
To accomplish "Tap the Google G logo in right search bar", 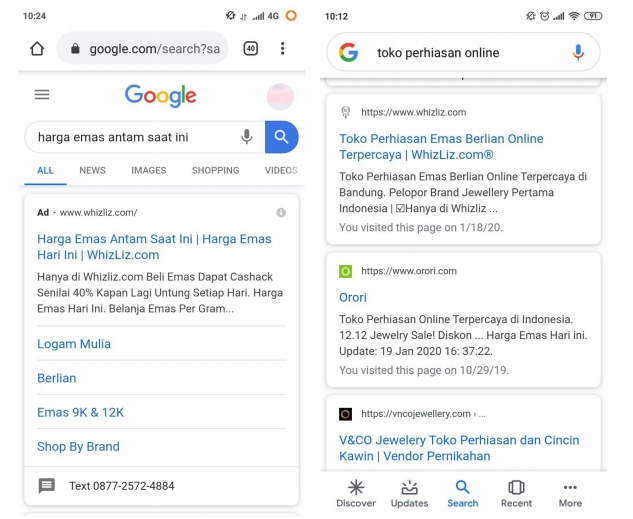I will 349,52.
